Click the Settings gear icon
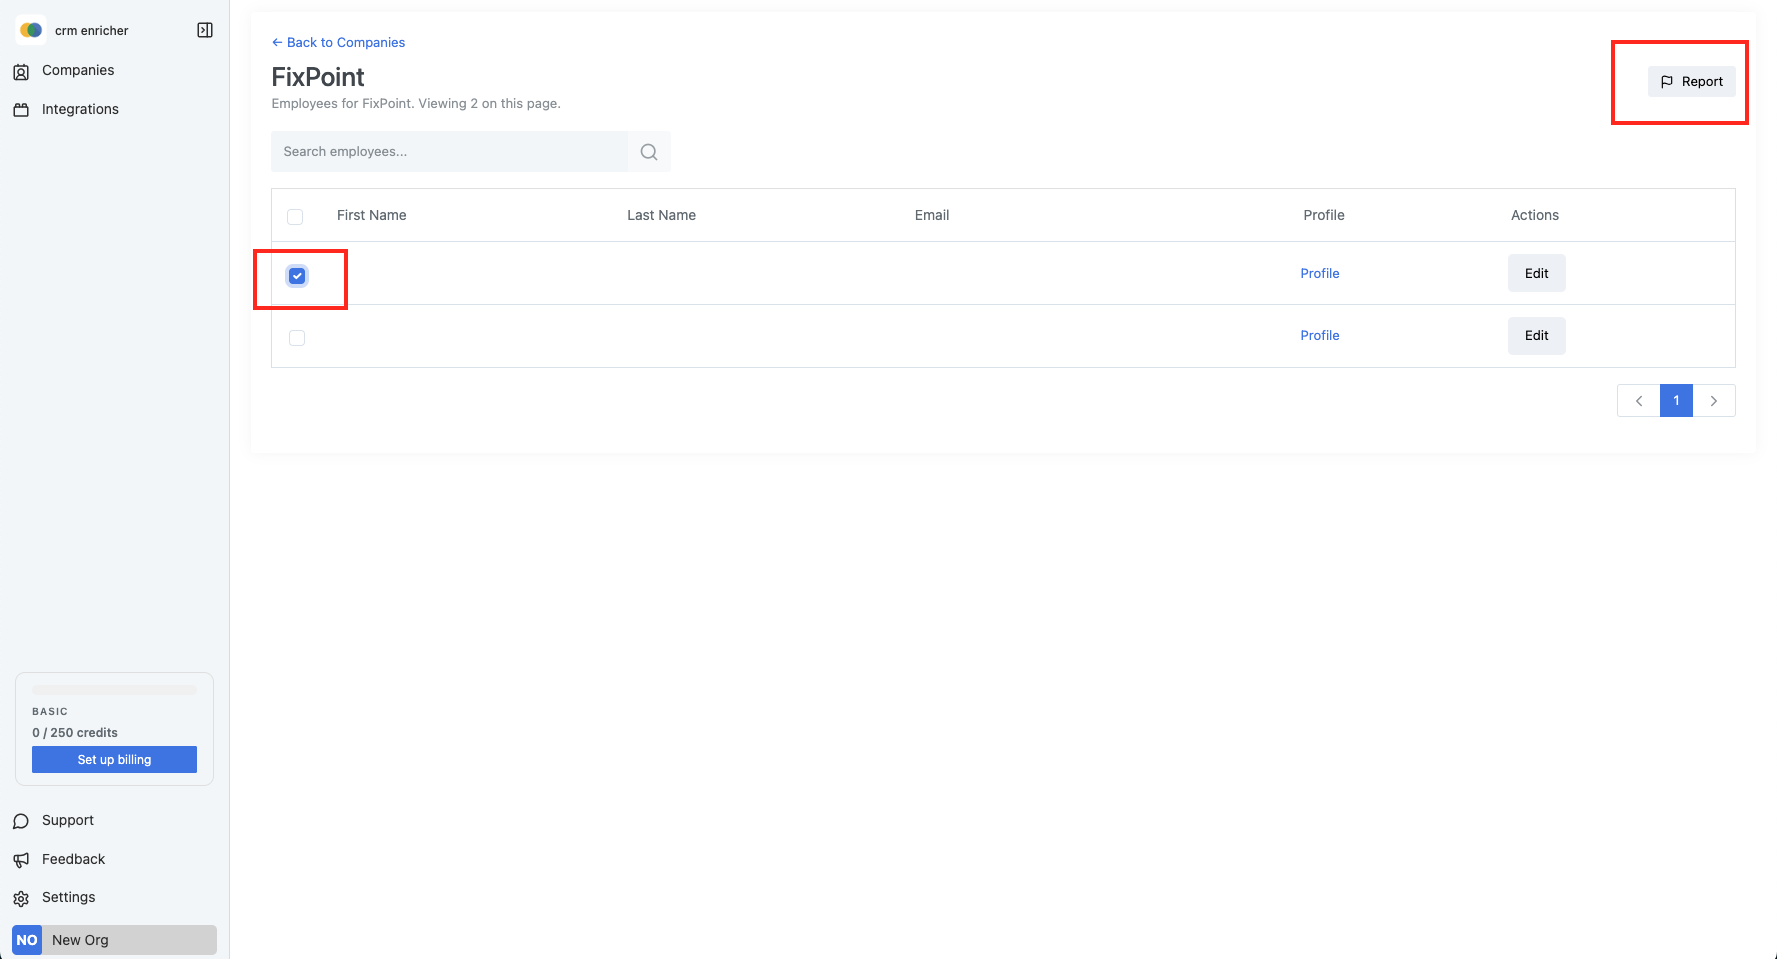Screen dimensions: 1777x959 pyautogui.click(x=21, y=898)
